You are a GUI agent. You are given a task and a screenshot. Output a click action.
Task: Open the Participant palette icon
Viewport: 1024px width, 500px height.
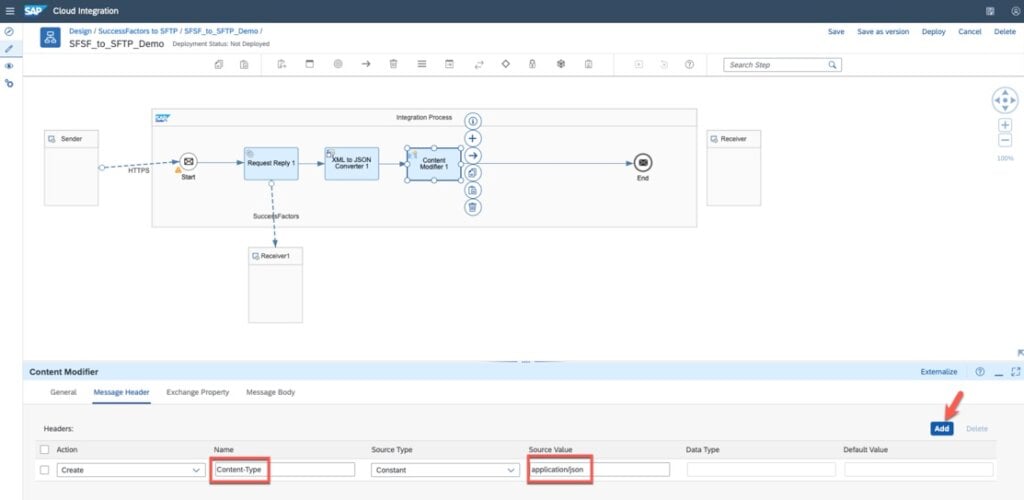[x=281, y=65]
